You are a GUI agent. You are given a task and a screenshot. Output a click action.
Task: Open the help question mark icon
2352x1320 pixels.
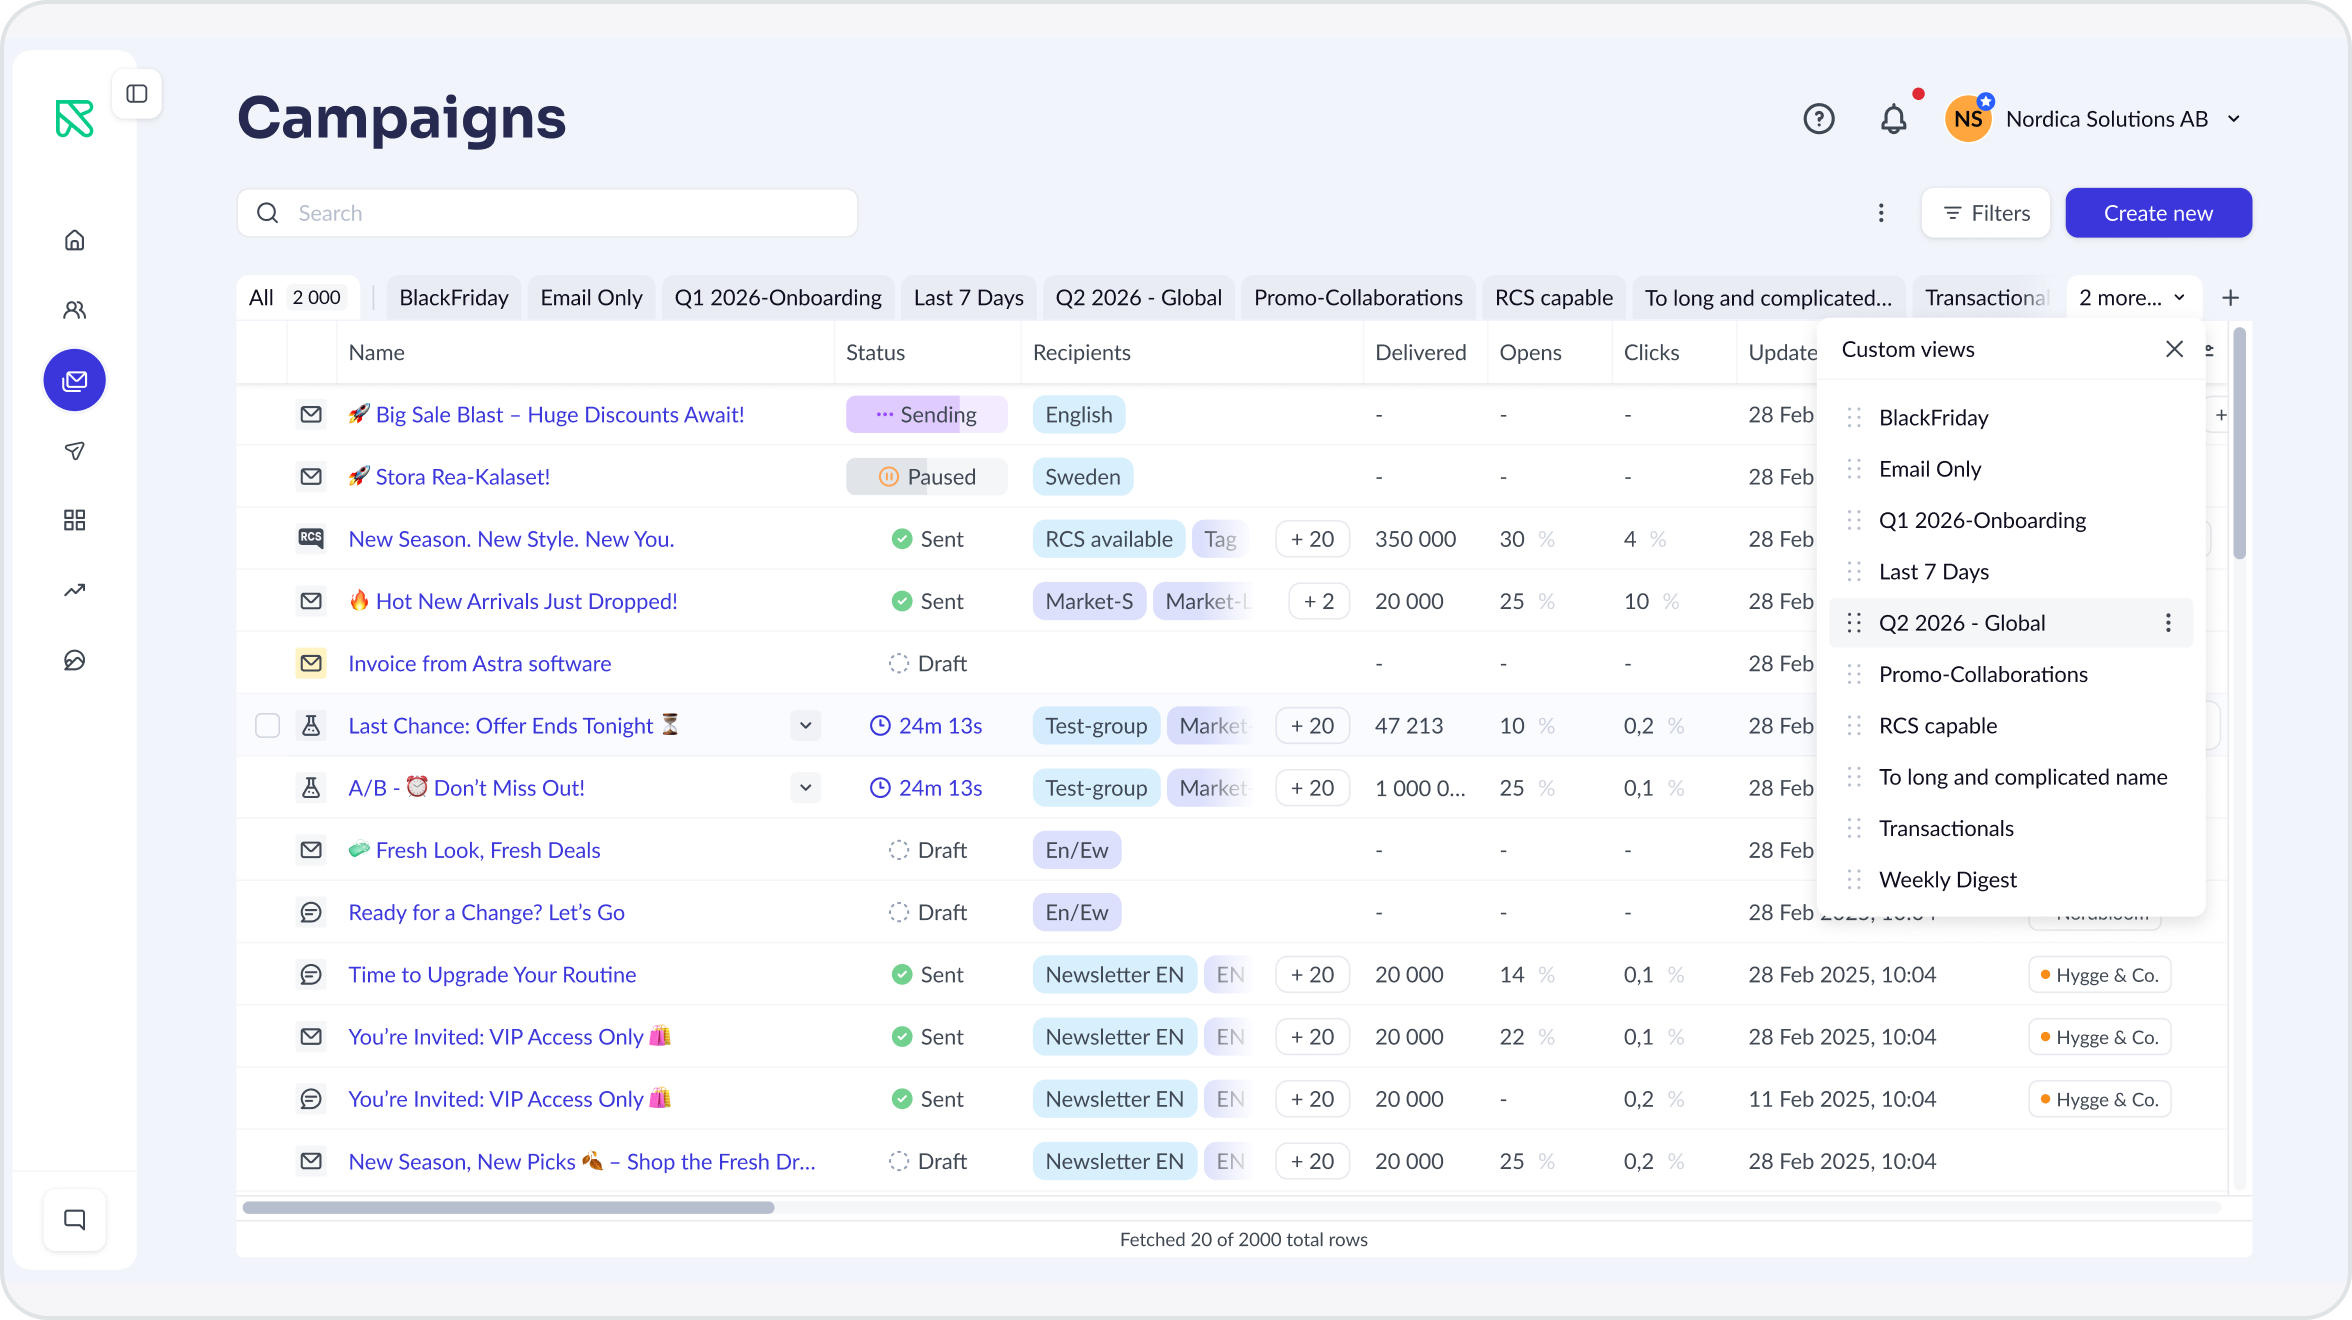(1818, 119)
